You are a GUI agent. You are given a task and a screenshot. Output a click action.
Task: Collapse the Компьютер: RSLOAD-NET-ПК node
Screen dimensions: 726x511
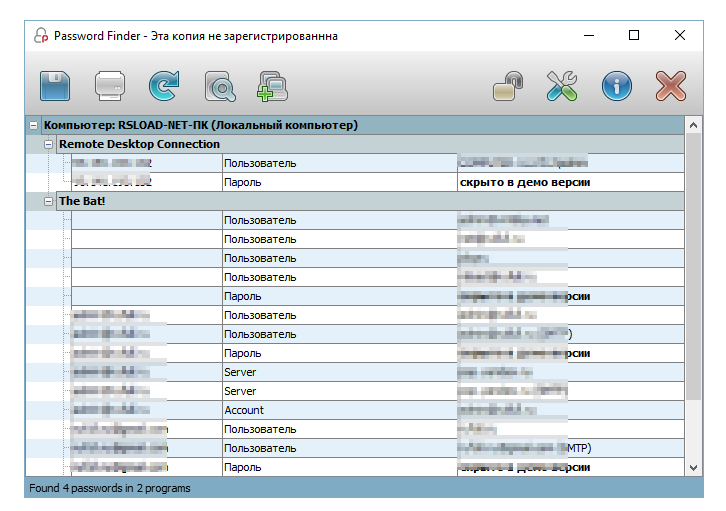coord(33,125)
